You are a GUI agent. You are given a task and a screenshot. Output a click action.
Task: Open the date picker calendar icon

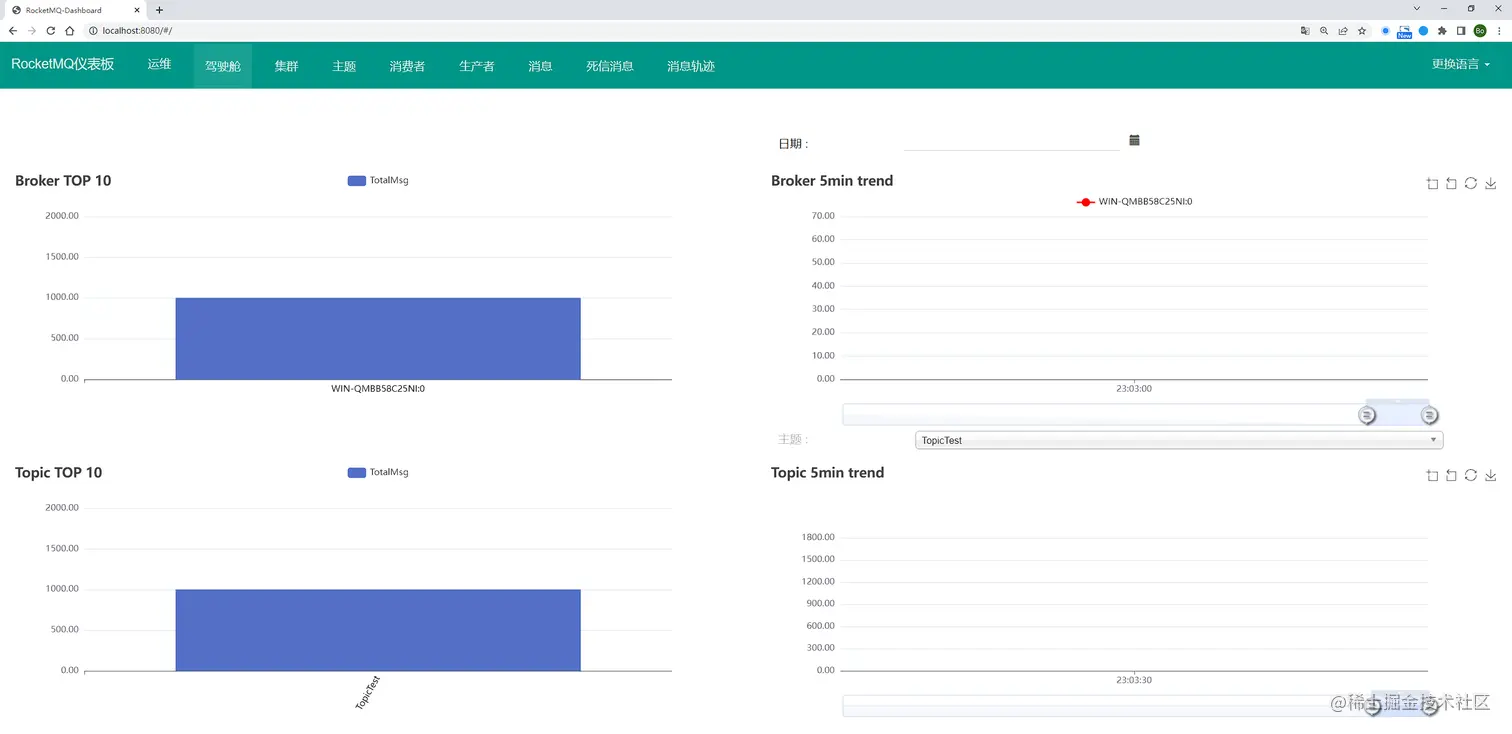pyautogui.click(x=1134, y=140)
